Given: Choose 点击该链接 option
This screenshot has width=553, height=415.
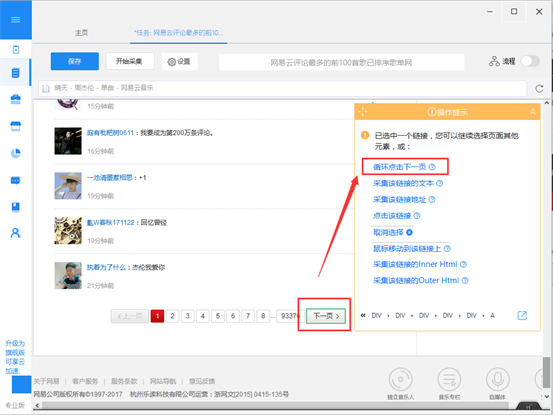Looking at the screenshot, I should tap(392, 216).
